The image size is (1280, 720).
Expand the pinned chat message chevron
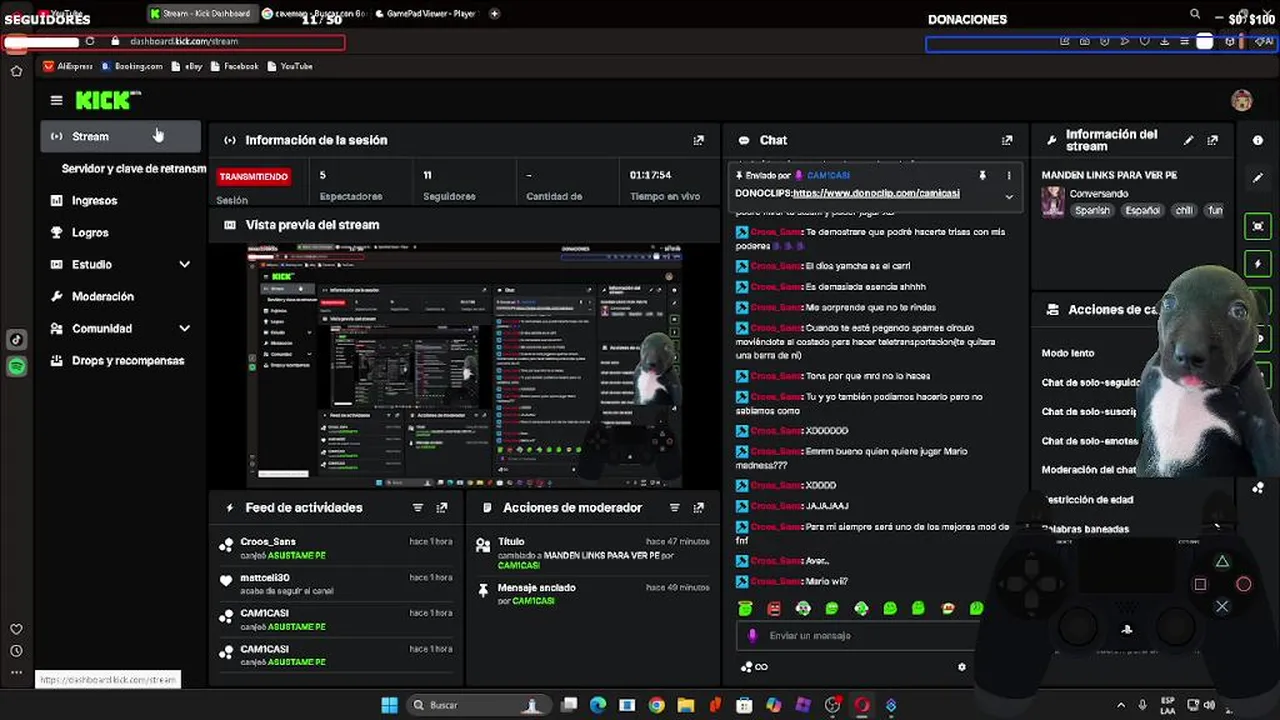pyautogui.click(x=1008, y=197)
